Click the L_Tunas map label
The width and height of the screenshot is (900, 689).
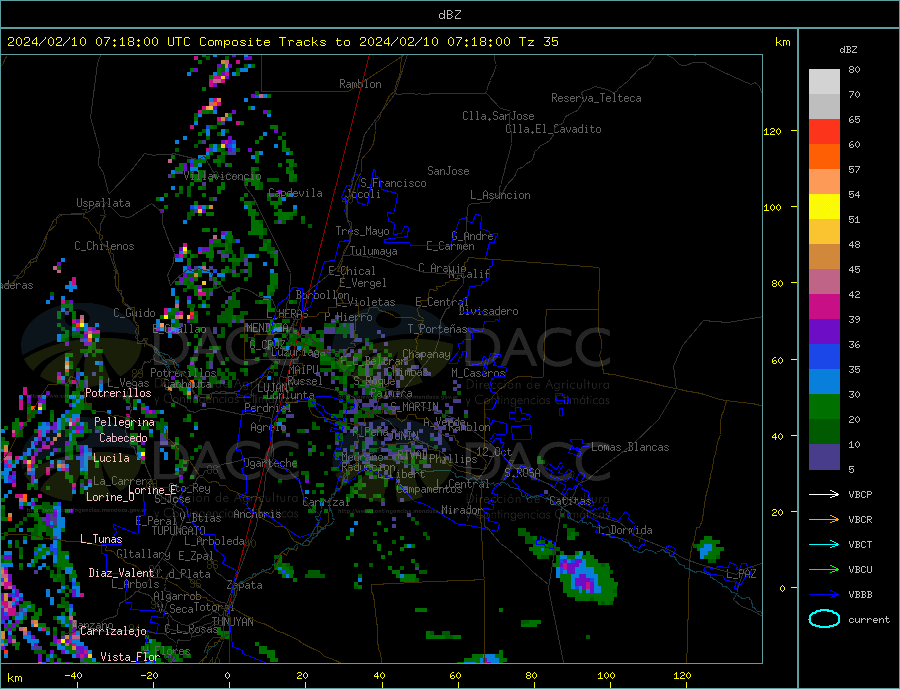(101, 539)
